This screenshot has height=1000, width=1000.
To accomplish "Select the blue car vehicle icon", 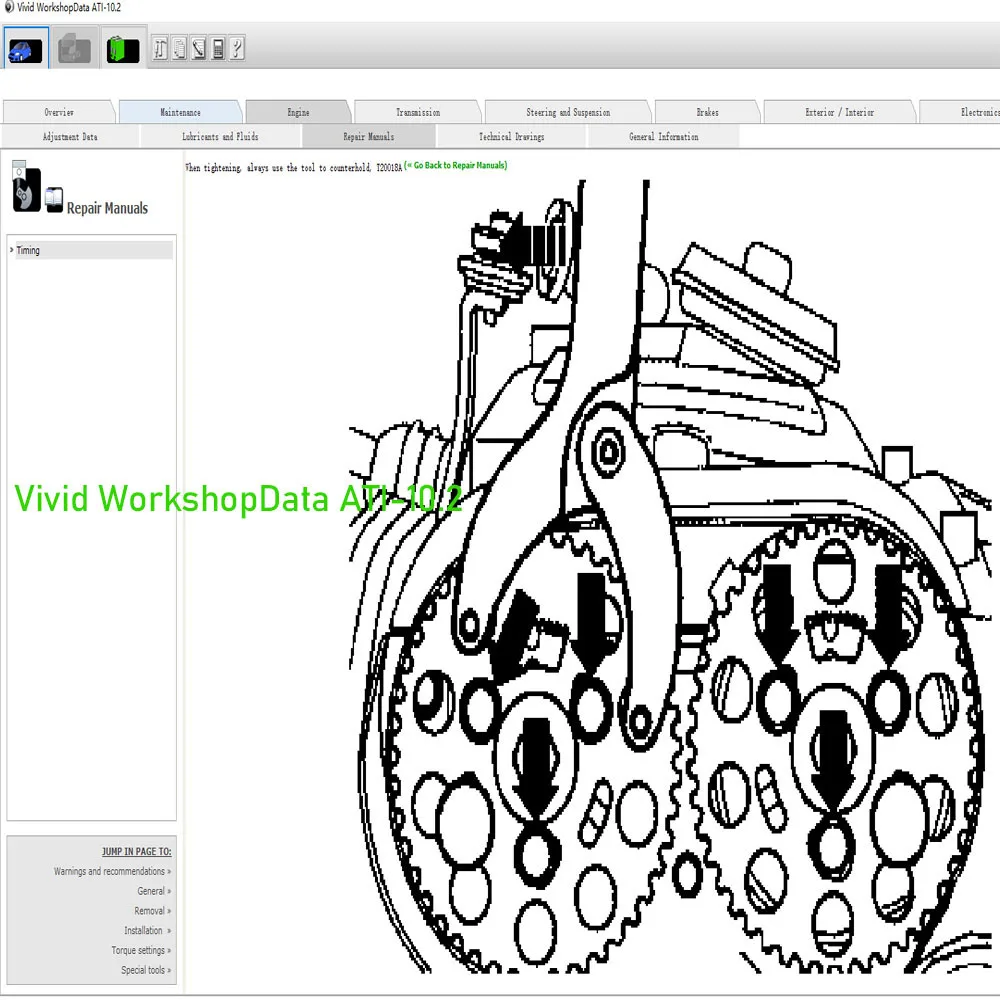I will (x=26, y=49).
